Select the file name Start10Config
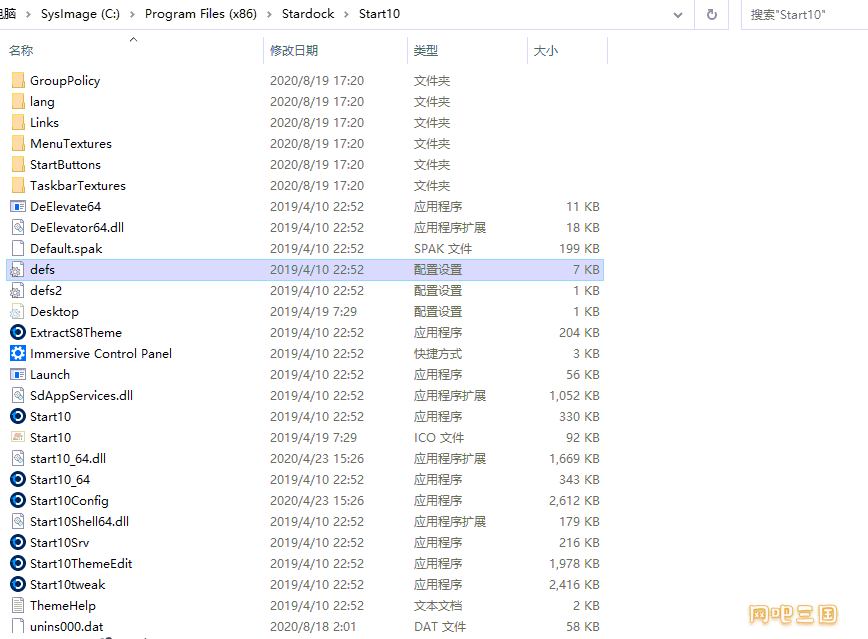 tap(69, 501)
